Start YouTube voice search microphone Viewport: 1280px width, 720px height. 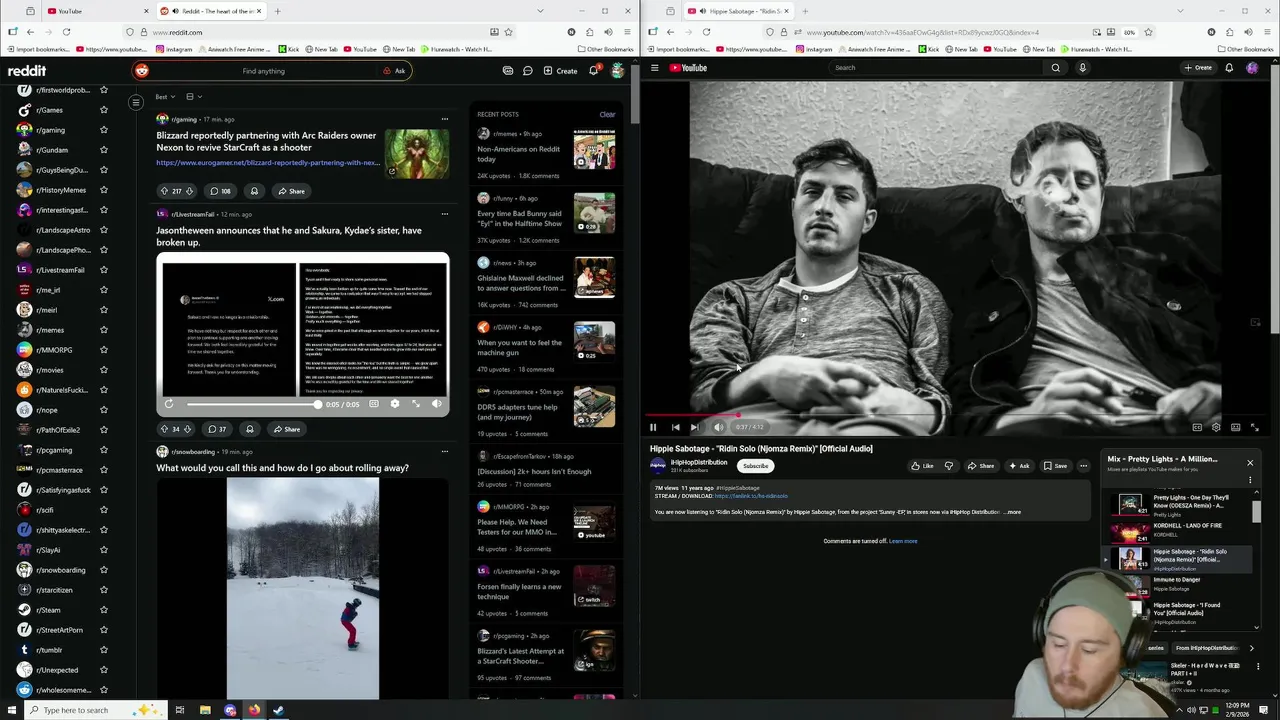pyautogui.click(x=1082, y=68)
